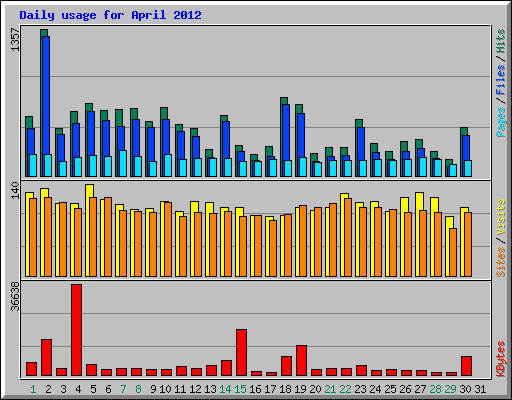This screenshot has width=512, height=400.
Task: Click the Files legend label
Action: point(501,80)
